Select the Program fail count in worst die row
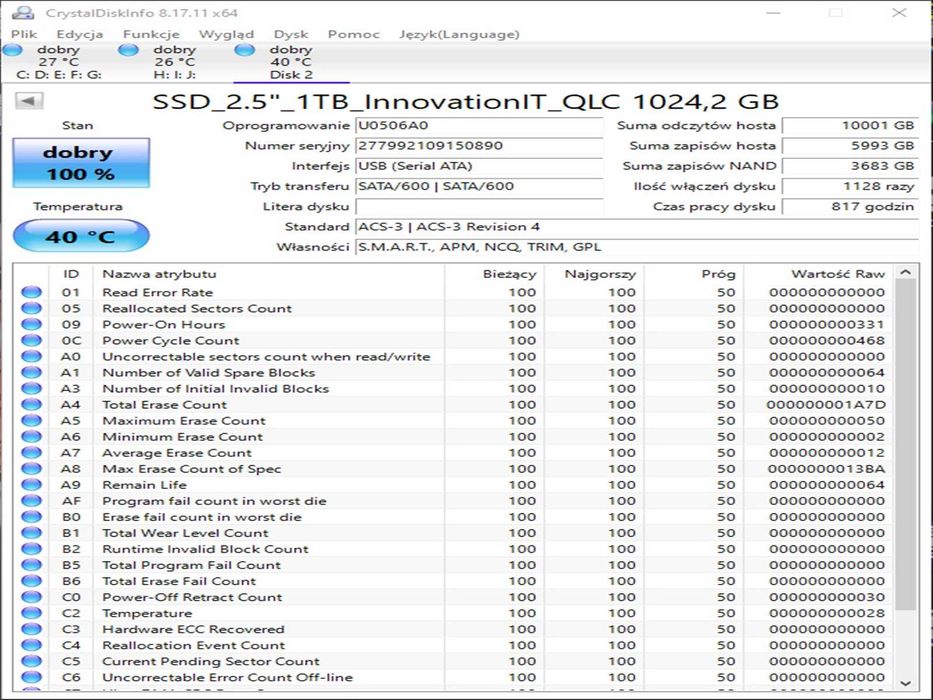The height and width of the screenshot is (700, 933). point(453,501)
